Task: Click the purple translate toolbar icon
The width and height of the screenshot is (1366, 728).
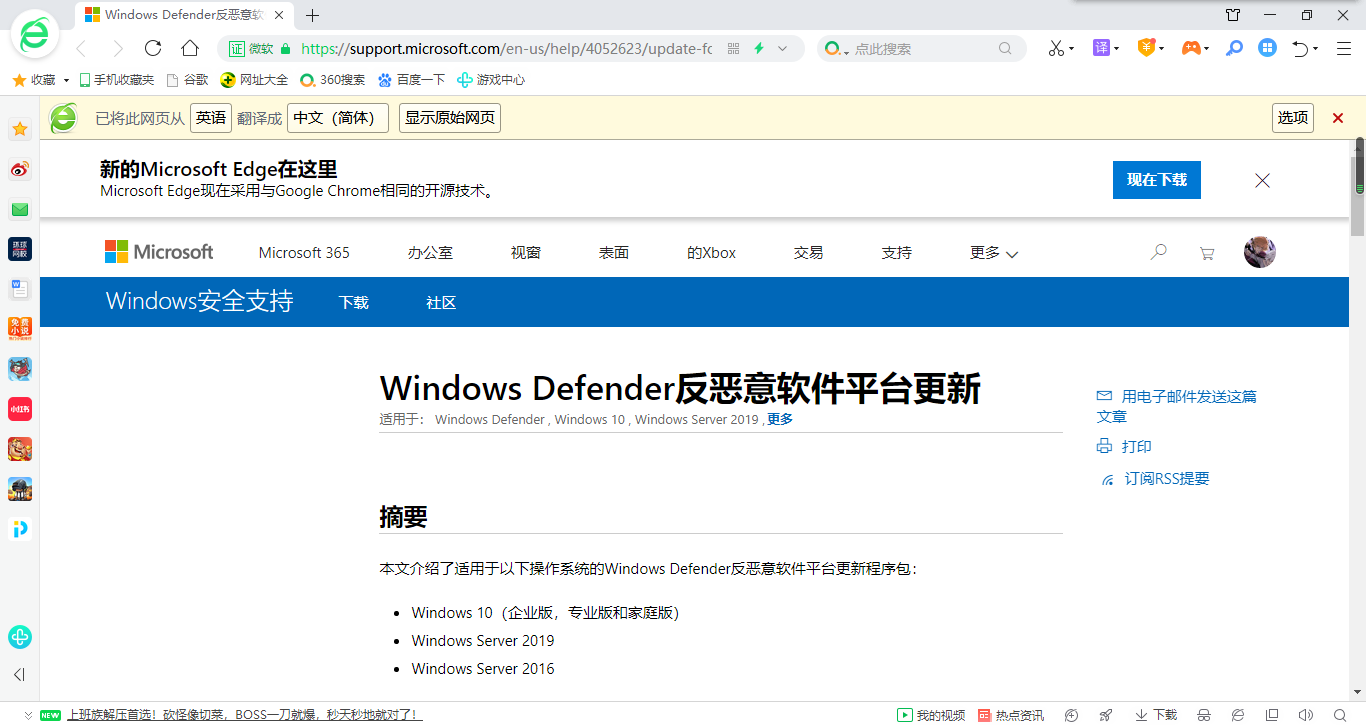Action: click(1101, 47)
